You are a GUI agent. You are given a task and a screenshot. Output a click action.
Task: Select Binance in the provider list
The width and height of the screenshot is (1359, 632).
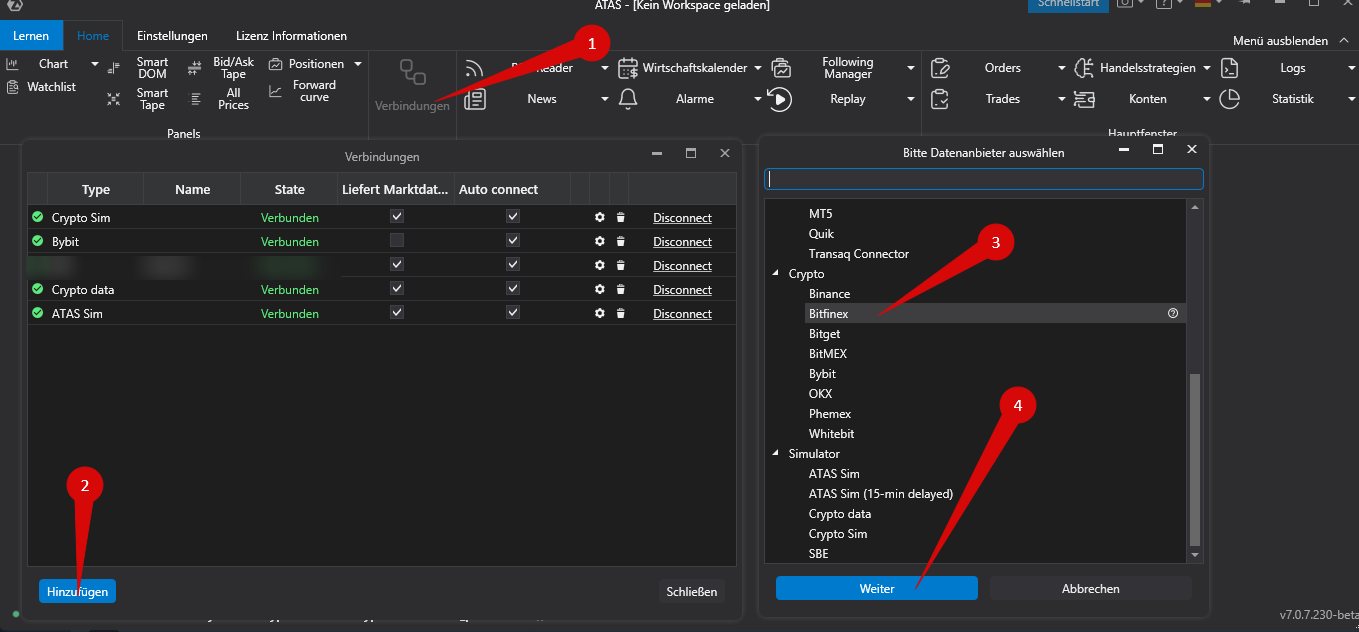click(830, 293)
